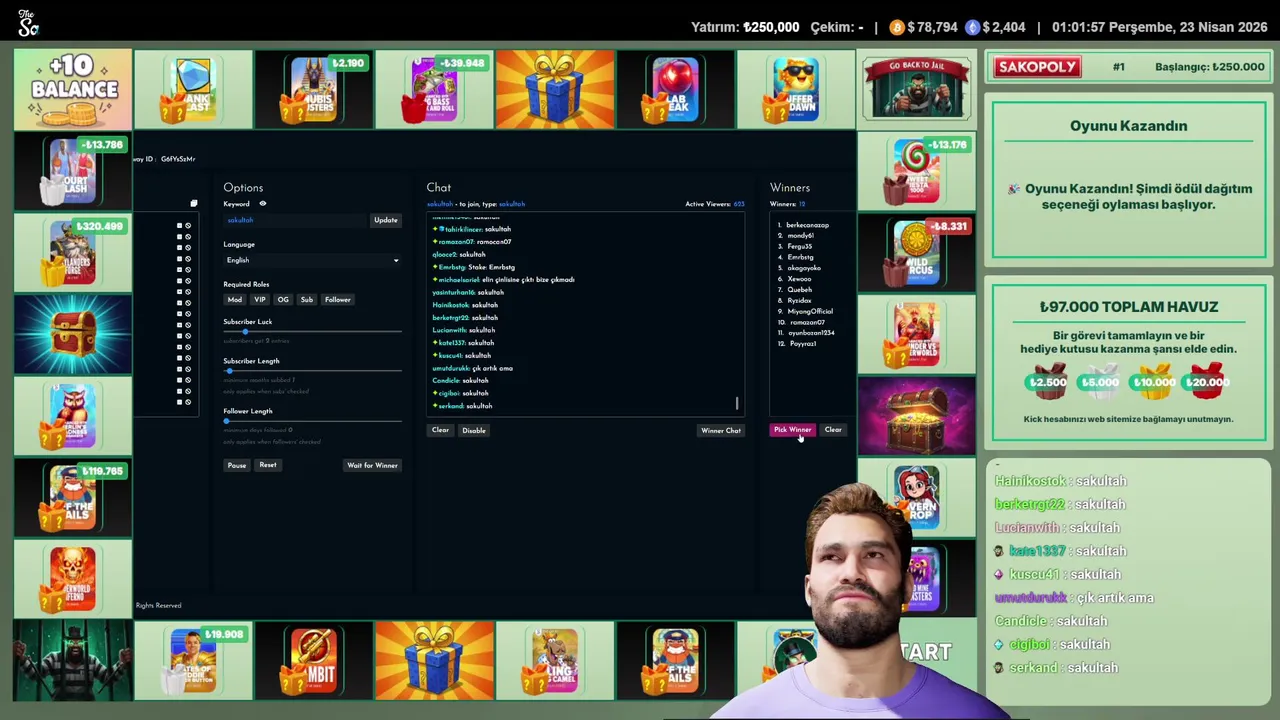Toggle the VIP required role
This screenshot has height=720, width=1280.
tap(260, 299)
